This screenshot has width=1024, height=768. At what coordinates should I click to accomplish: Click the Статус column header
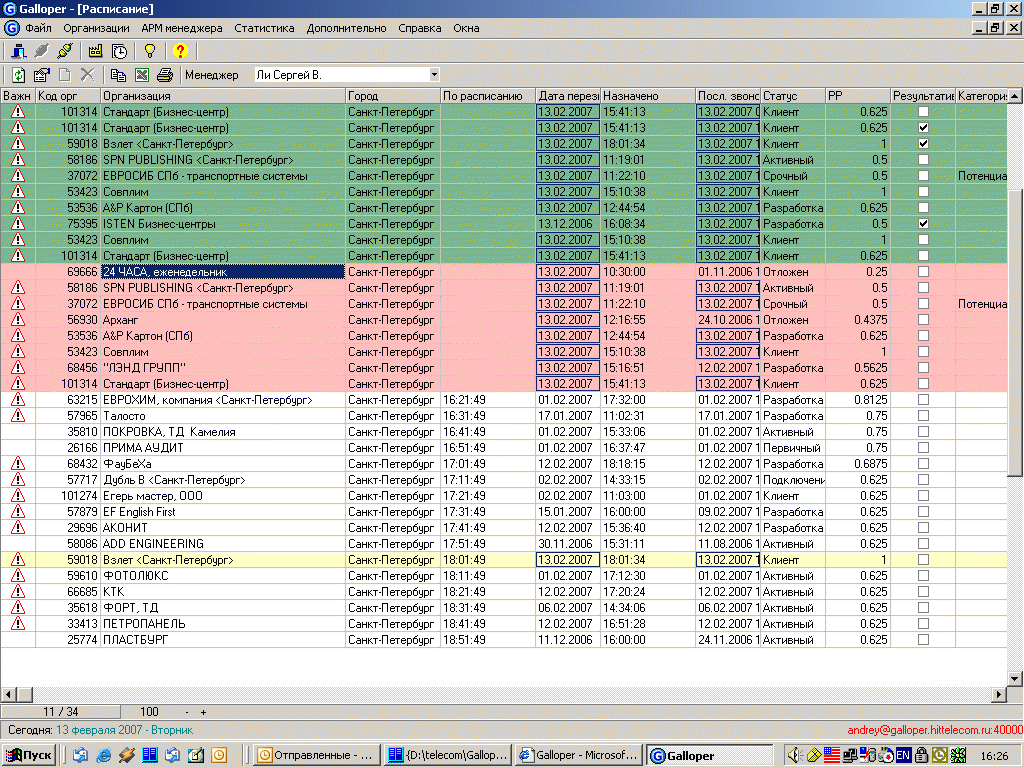tap(792, 96)
